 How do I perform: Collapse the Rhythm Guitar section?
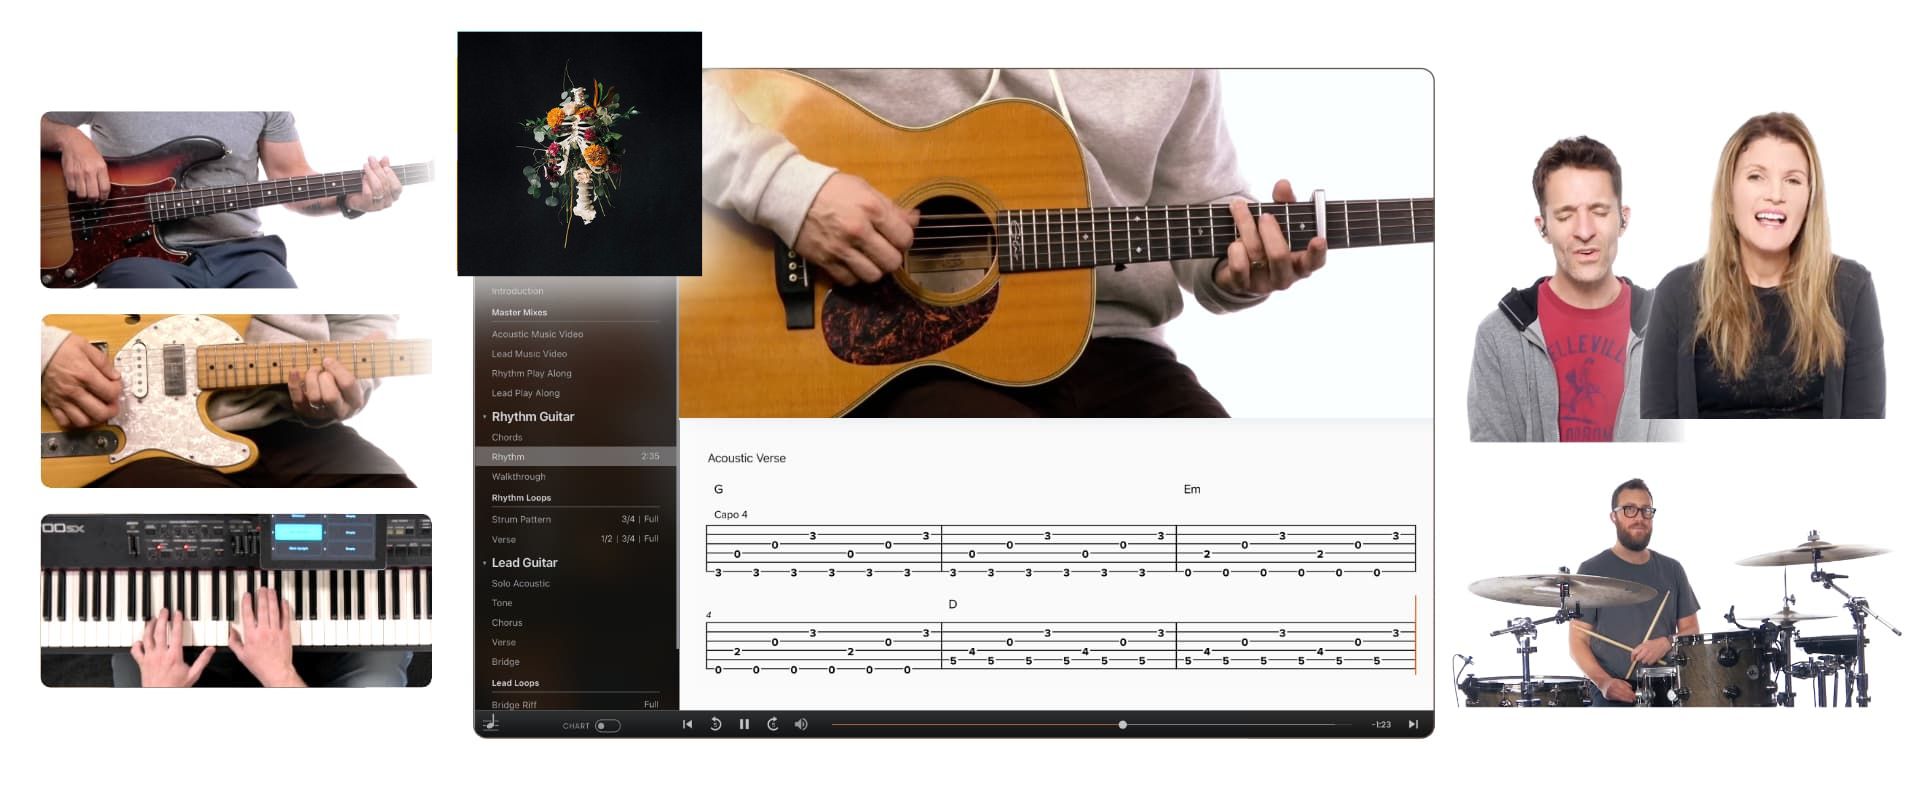coord(485,417)
